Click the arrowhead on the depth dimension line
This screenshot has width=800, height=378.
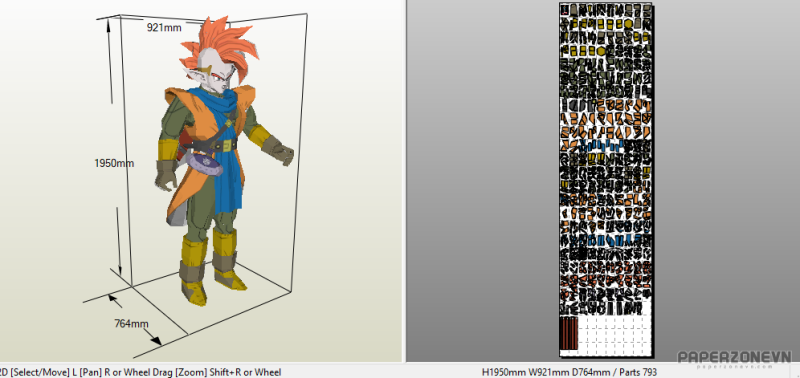pyautogui.click(x=155, y=340)
